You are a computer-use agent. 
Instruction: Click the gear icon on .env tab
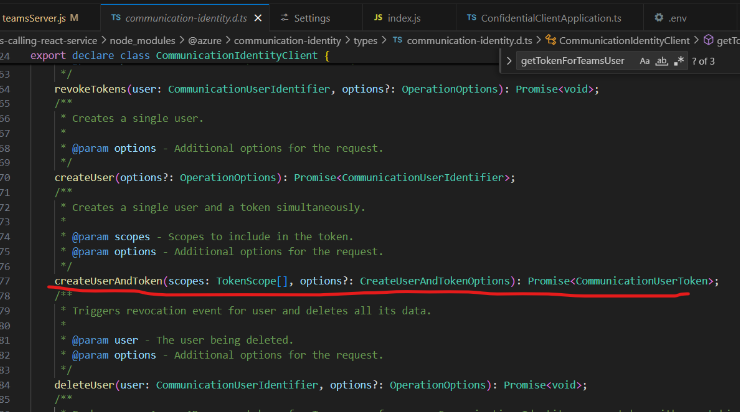tap(659, 18)
